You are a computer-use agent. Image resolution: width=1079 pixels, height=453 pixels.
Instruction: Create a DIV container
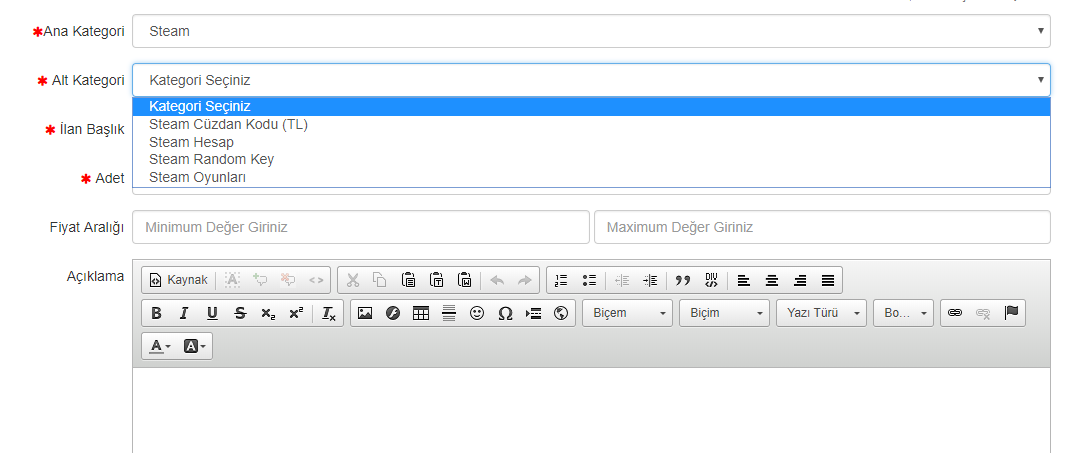coord(711,280)
